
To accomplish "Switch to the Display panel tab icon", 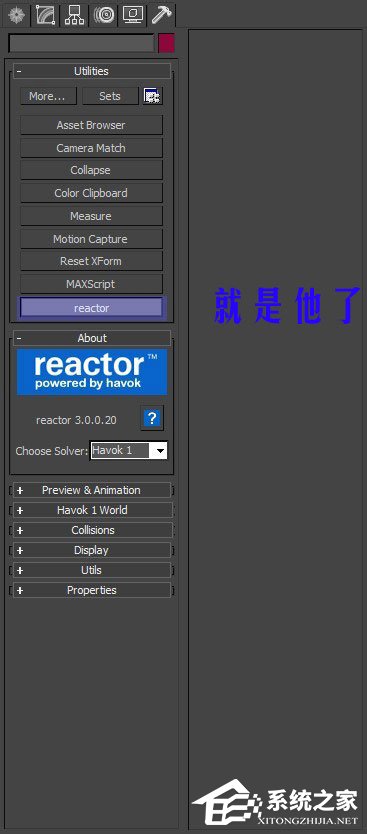I will coord(132,14).
